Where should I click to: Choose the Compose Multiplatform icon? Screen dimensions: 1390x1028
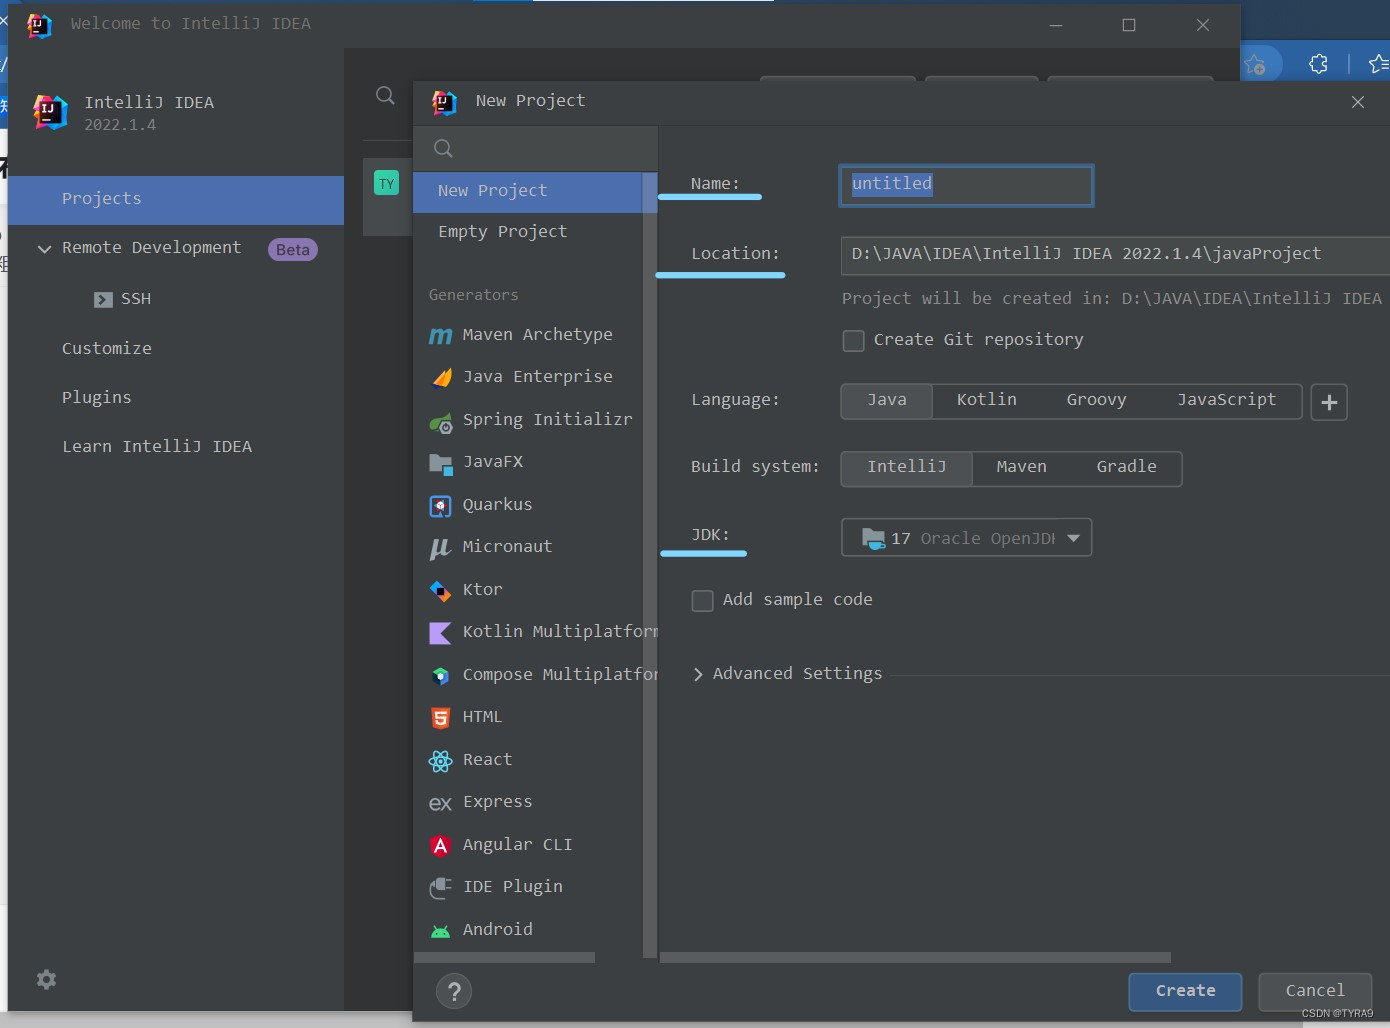pyautogui.click(x=440, y=676)
